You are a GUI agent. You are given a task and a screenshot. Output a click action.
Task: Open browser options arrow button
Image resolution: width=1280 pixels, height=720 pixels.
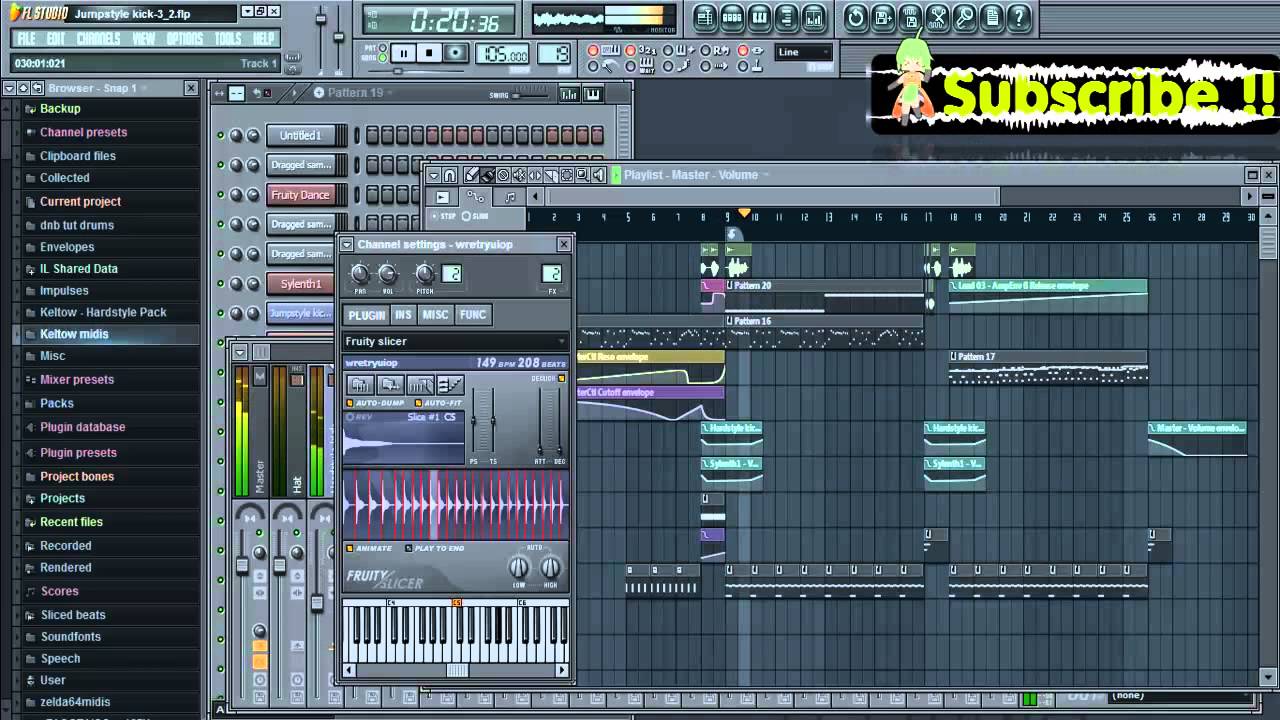click(10, 88)
